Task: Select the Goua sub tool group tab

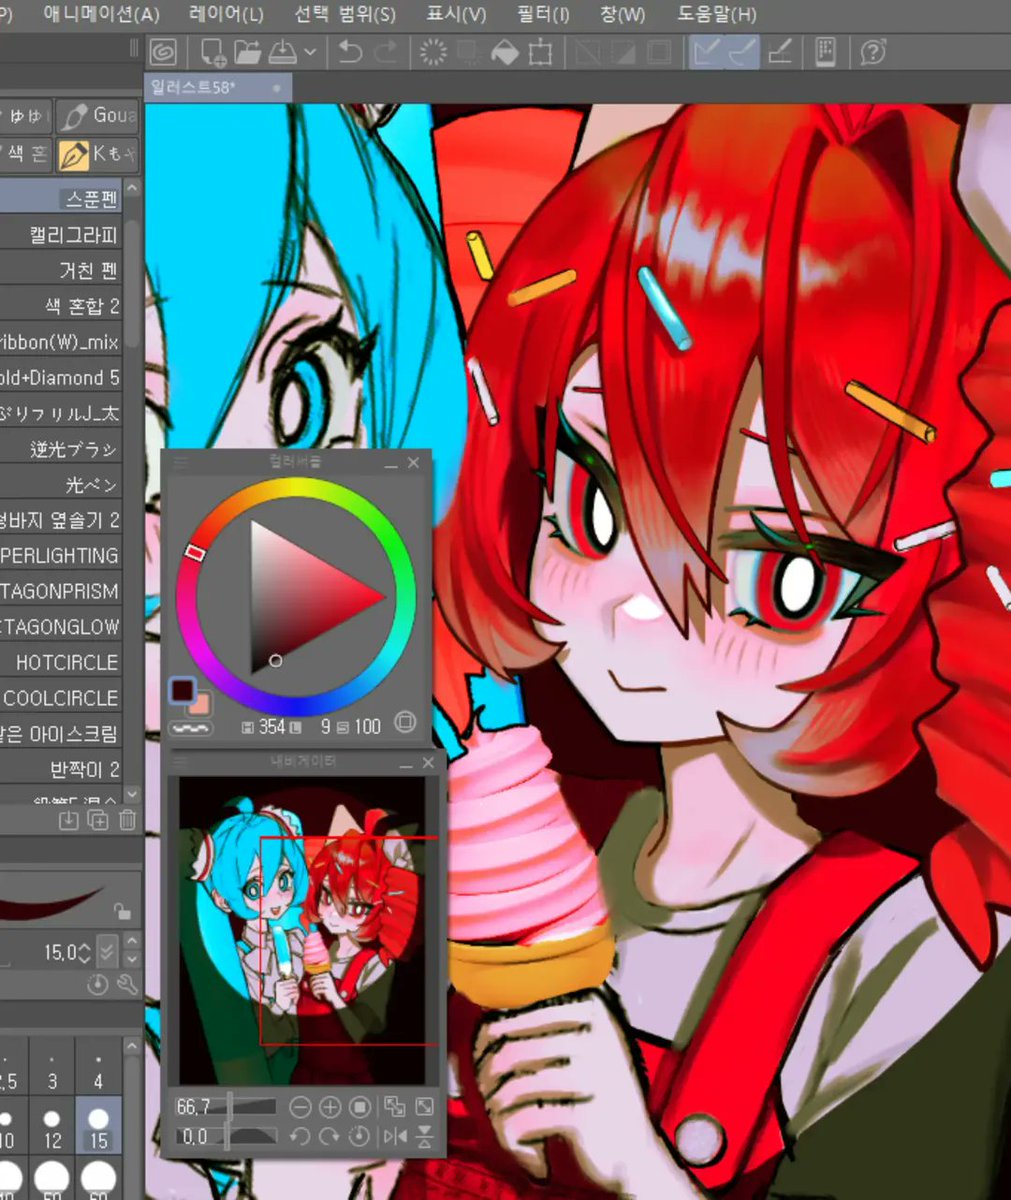Action: coord(98,116)
